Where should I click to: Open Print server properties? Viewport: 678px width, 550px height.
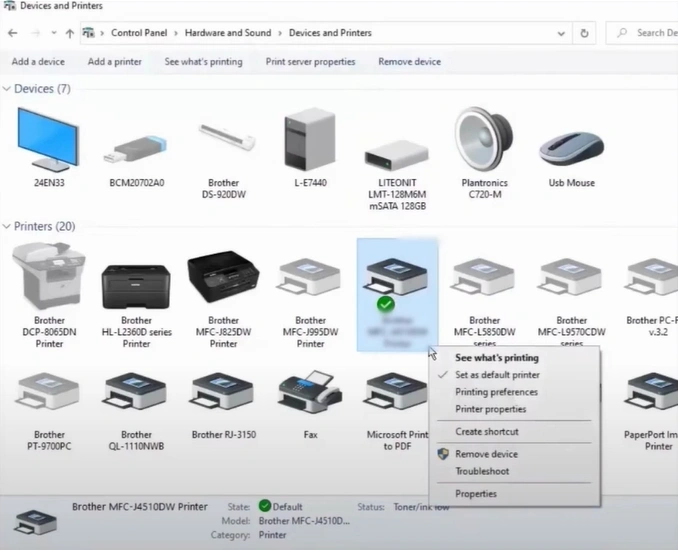(x=310, y=62)
